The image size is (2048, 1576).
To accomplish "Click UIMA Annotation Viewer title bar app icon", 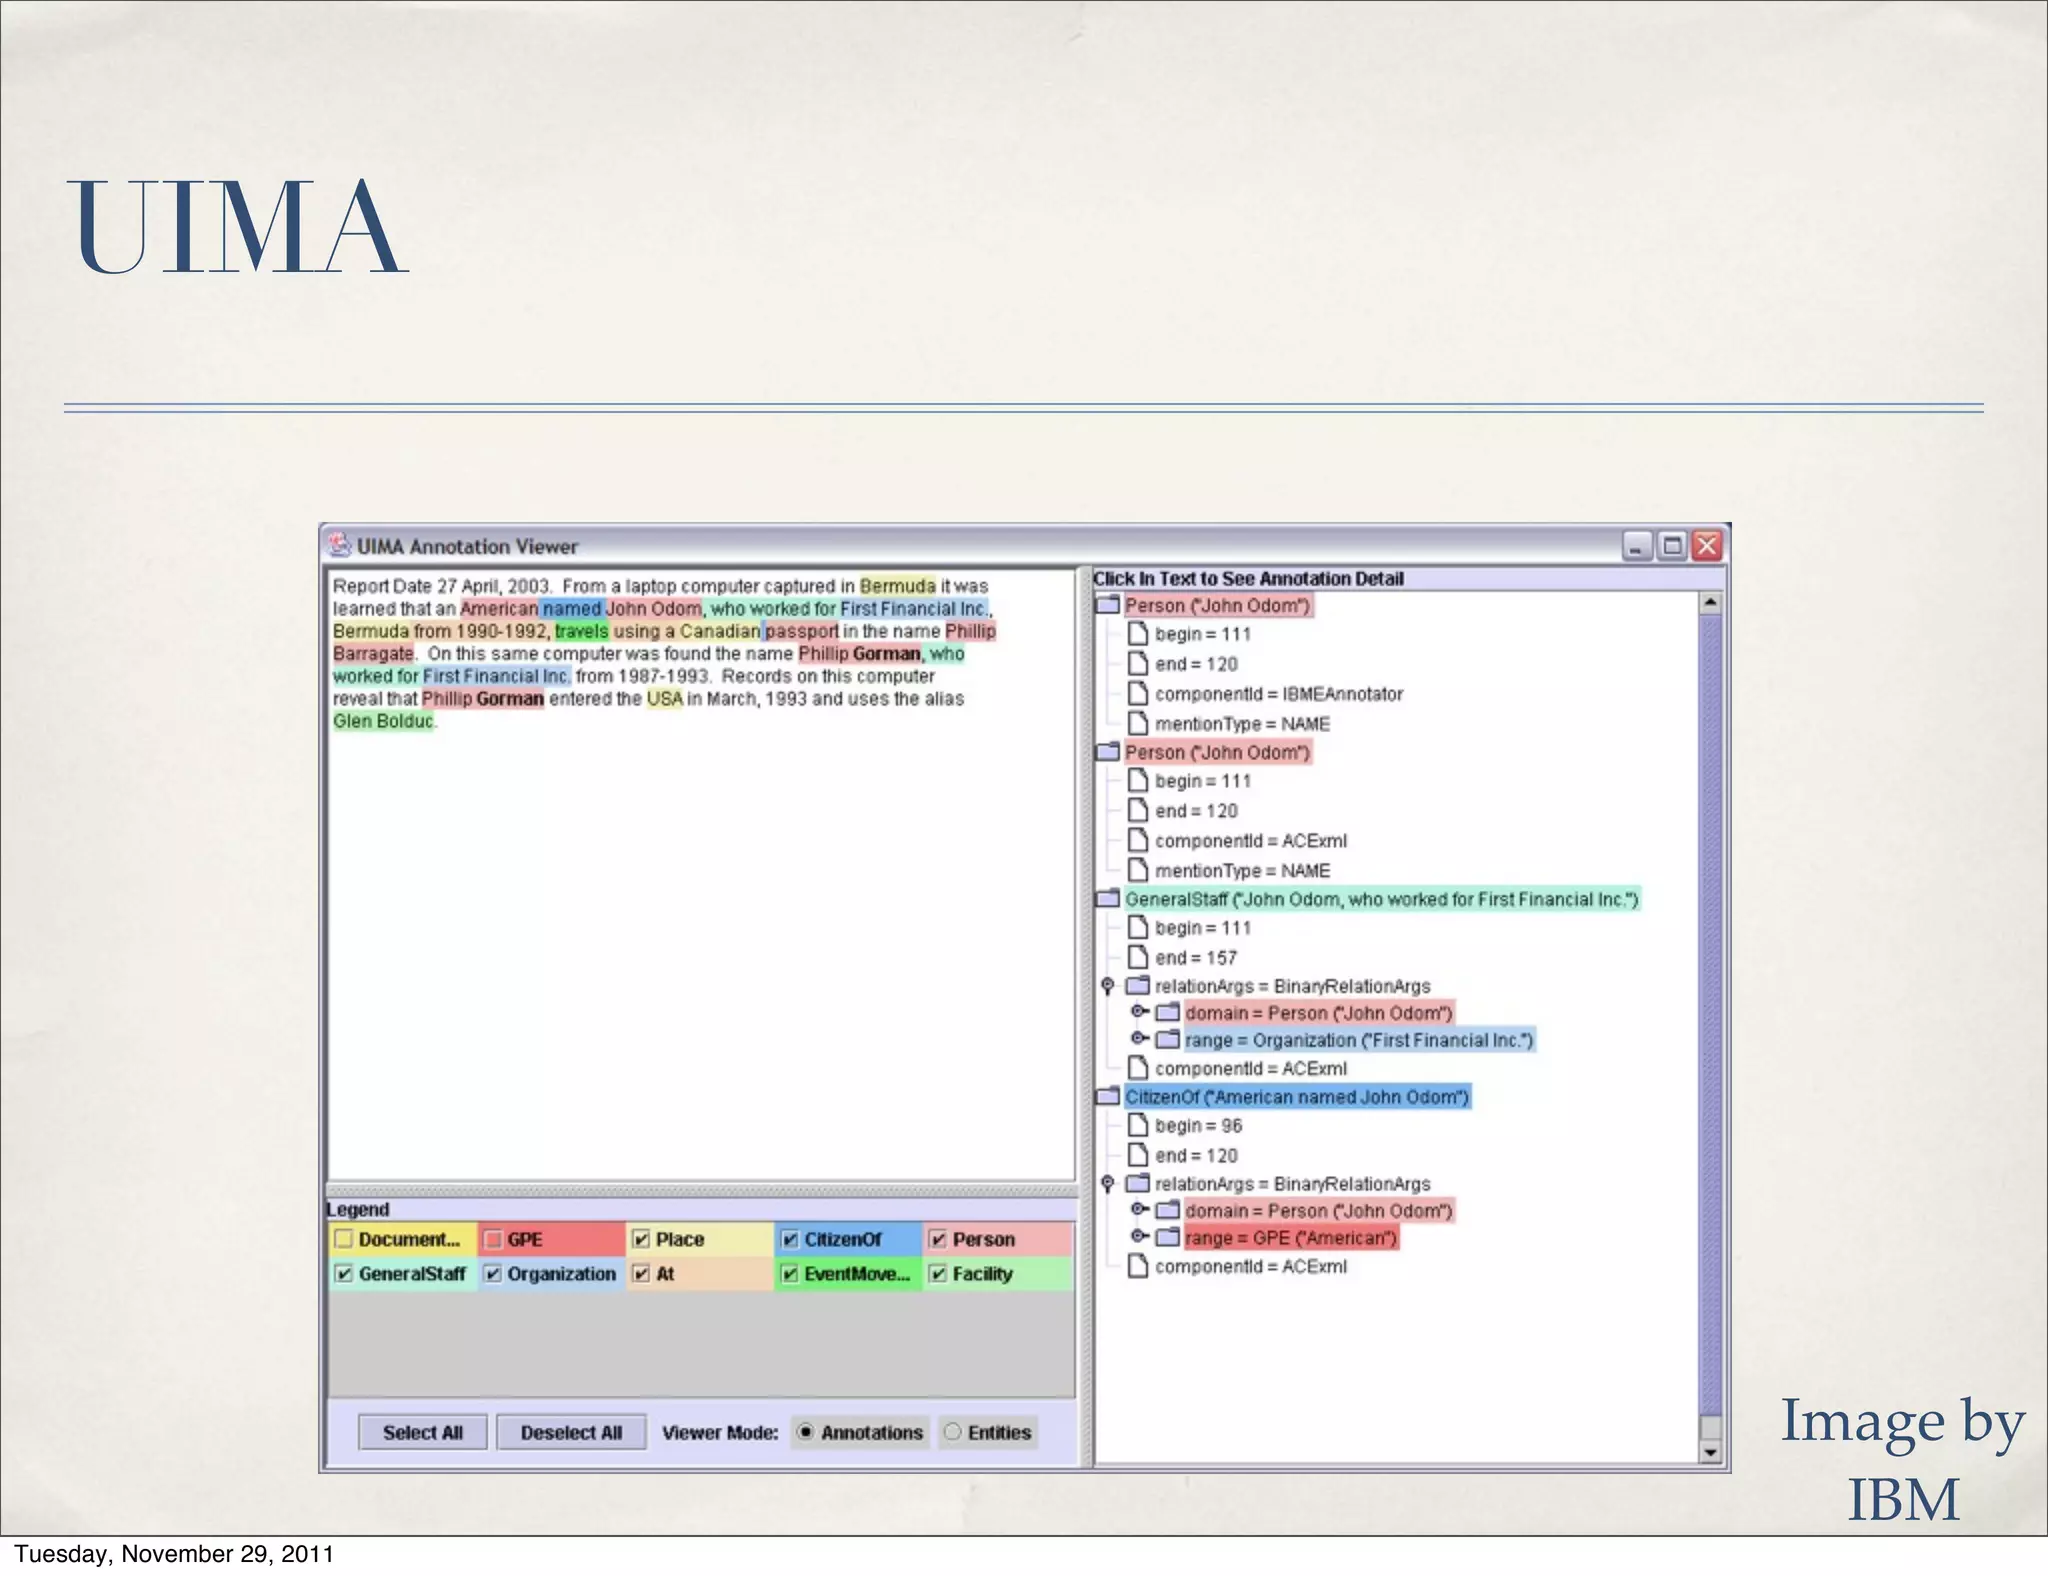I will pos(341,545).
